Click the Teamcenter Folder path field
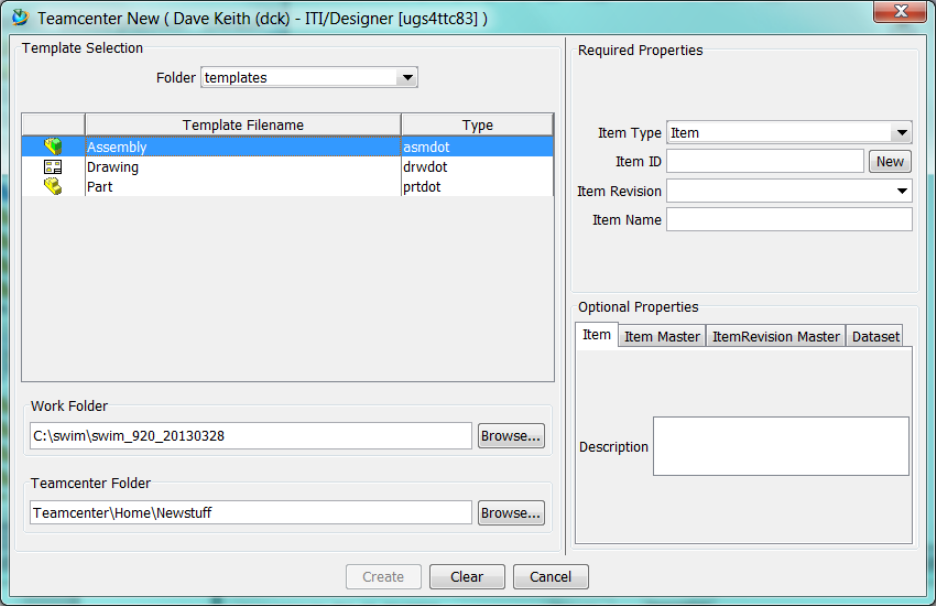The height and width of the screenshot is (606, 936). point(251,513)
